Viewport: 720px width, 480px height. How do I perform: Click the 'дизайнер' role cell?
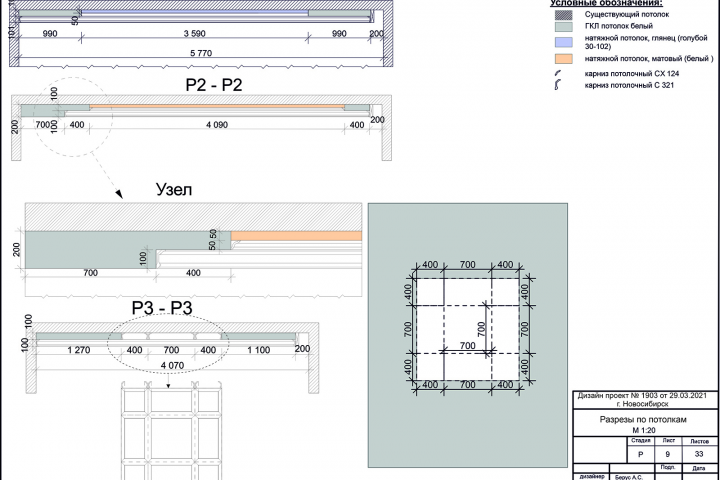tap(592, 476)
